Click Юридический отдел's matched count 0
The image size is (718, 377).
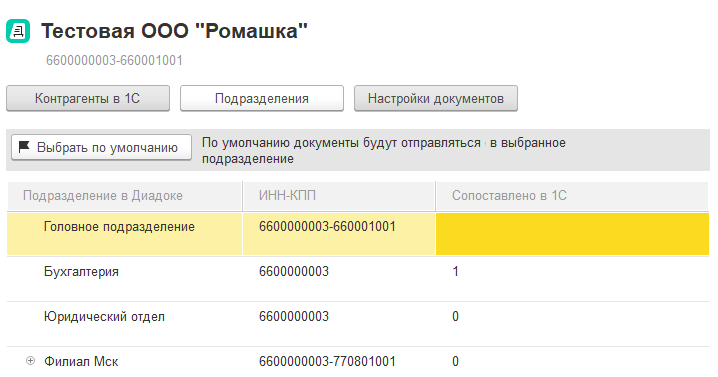(x=455, y=316)
